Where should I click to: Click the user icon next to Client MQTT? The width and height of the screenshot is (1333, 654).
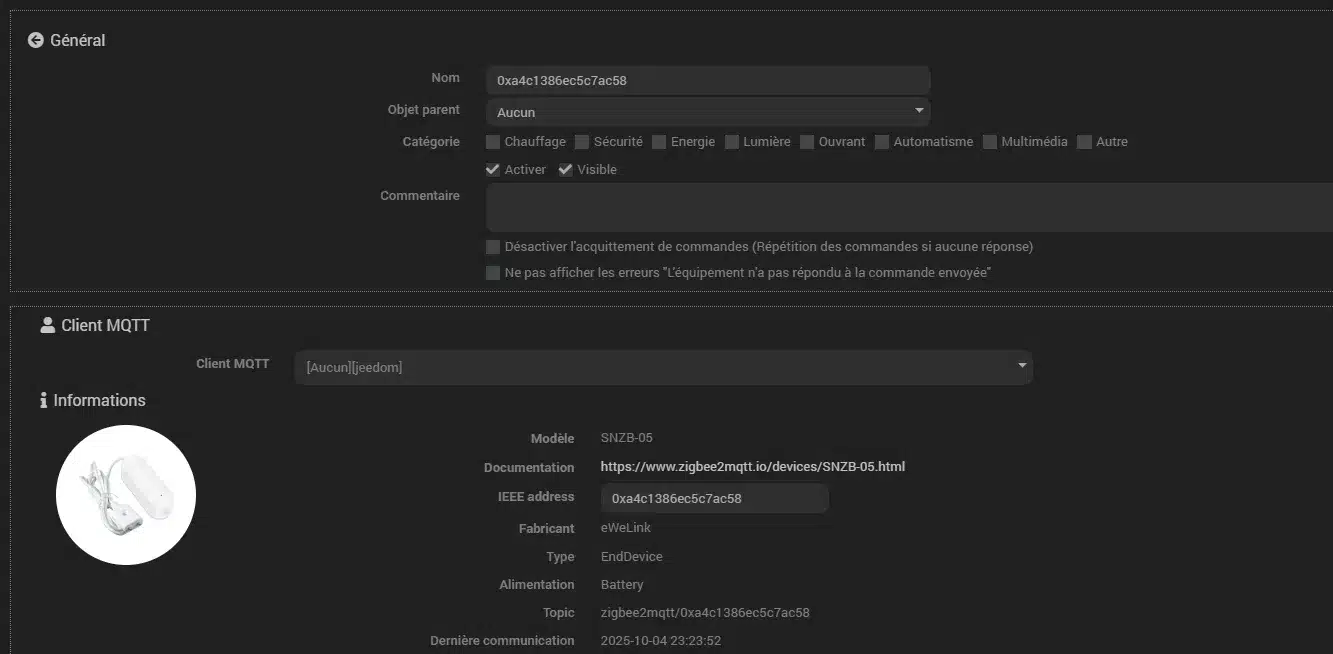pyautogui.click(x=47, y=325)
